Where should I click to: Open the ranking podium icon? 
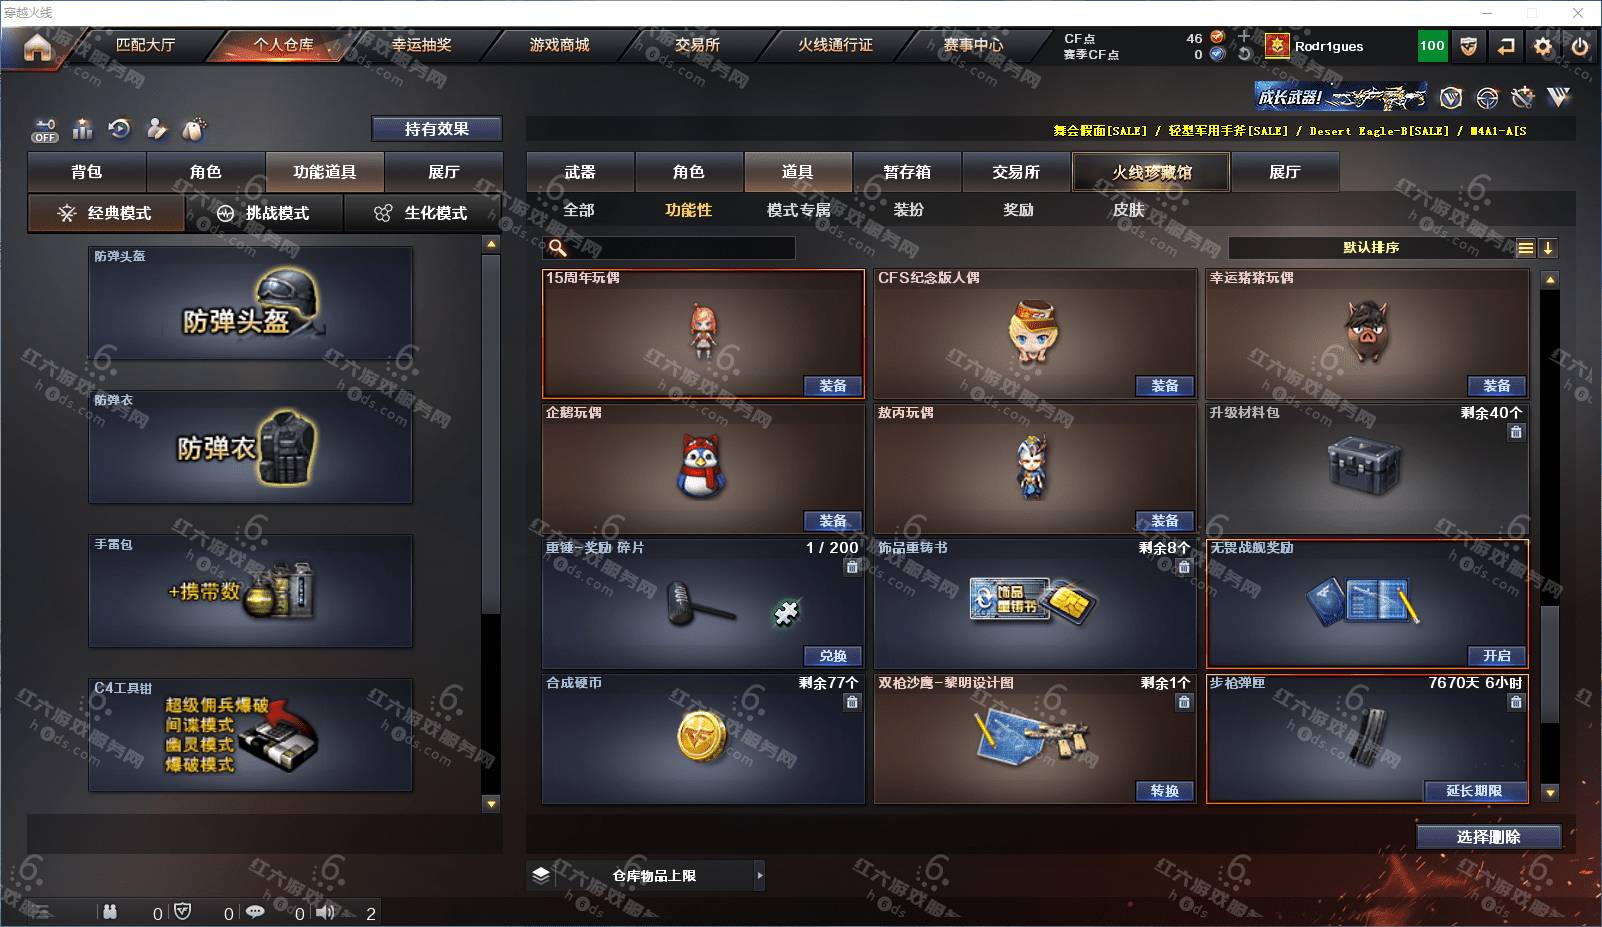(82, 129)
